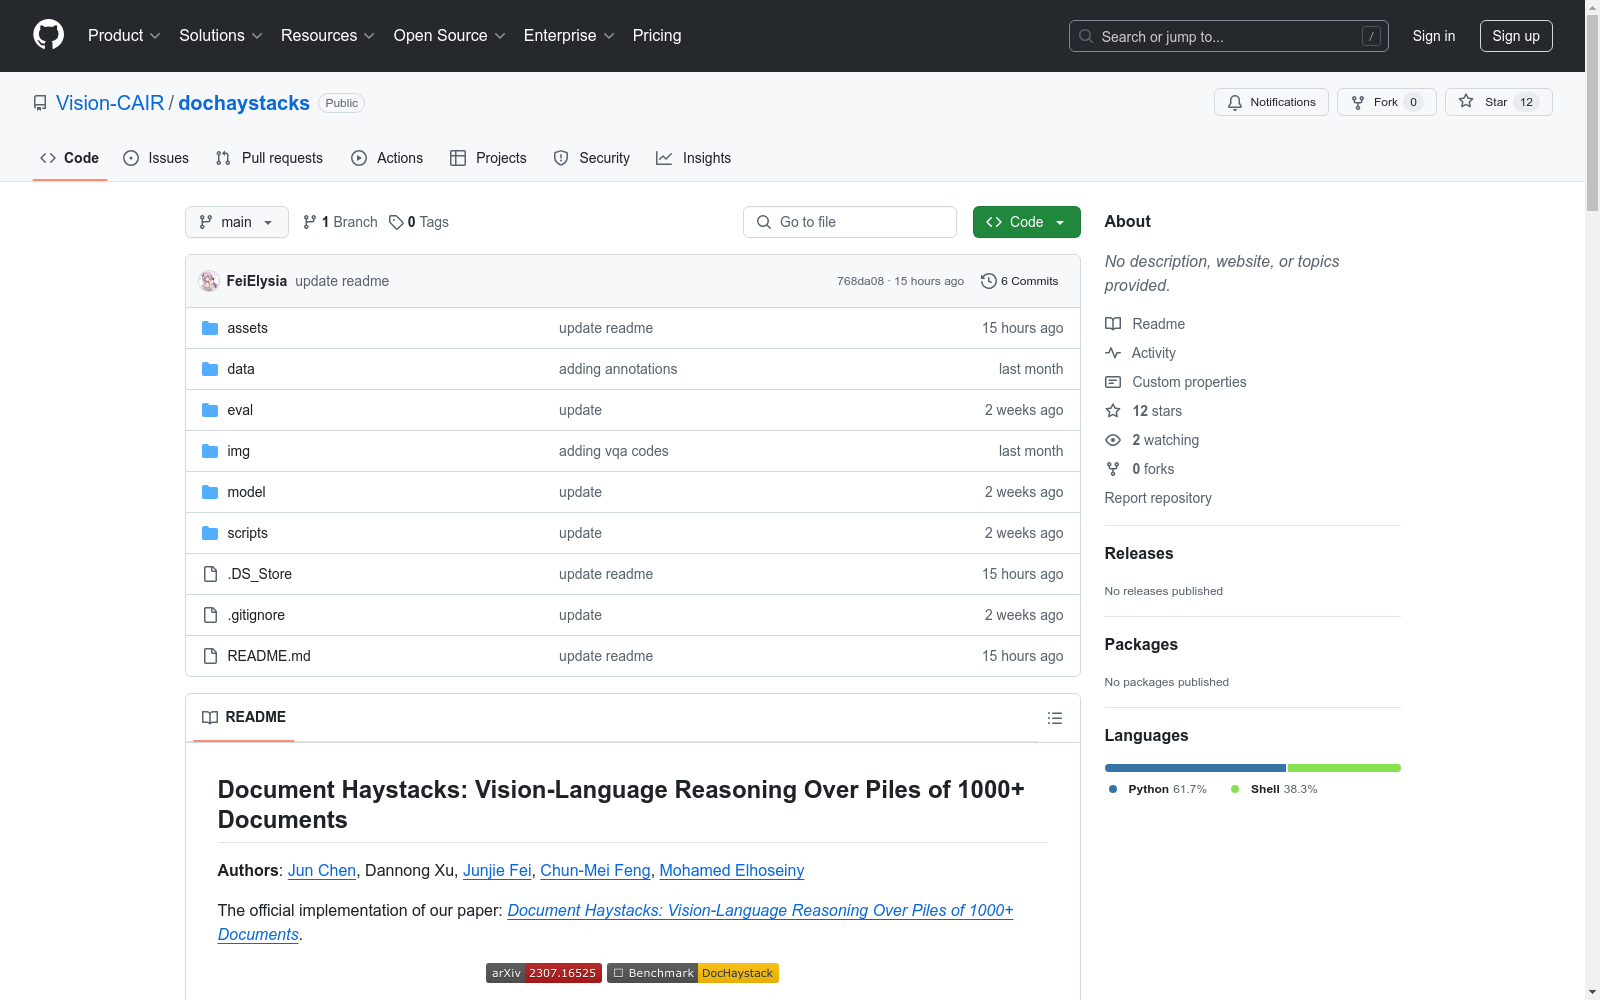Focus the Go to file input
Viewport: 1600px width, 1000px height.
(x=850, y=222)
